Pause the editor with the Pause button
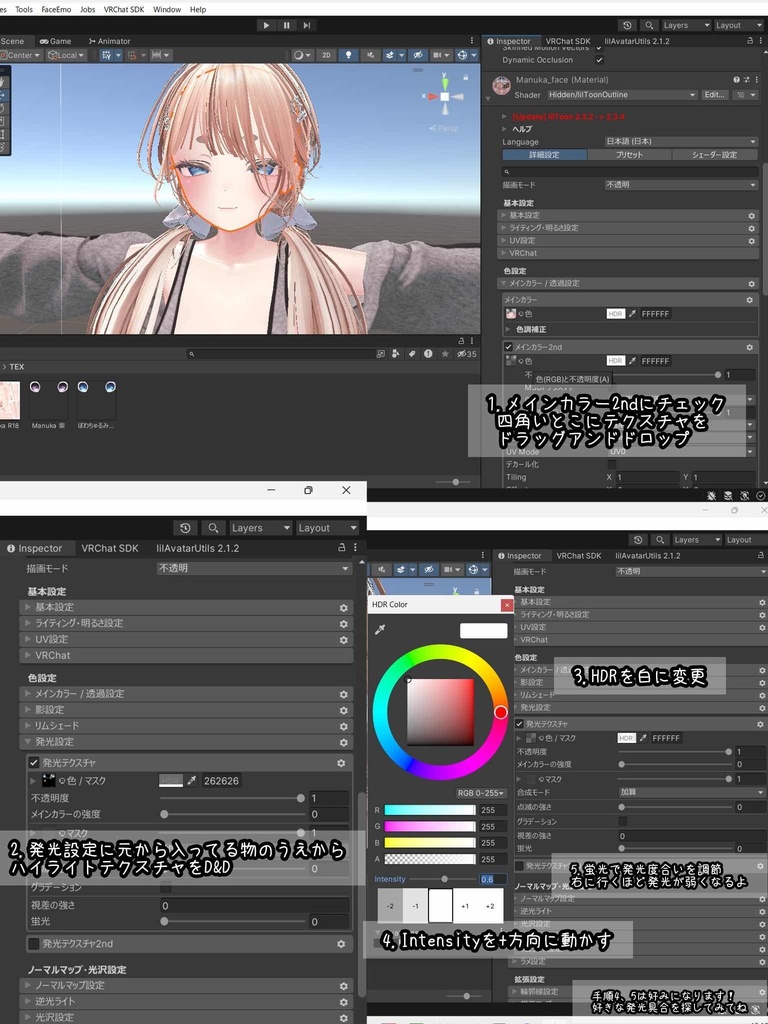This screenshot has width=768, height=1024. tap(286, 25)
